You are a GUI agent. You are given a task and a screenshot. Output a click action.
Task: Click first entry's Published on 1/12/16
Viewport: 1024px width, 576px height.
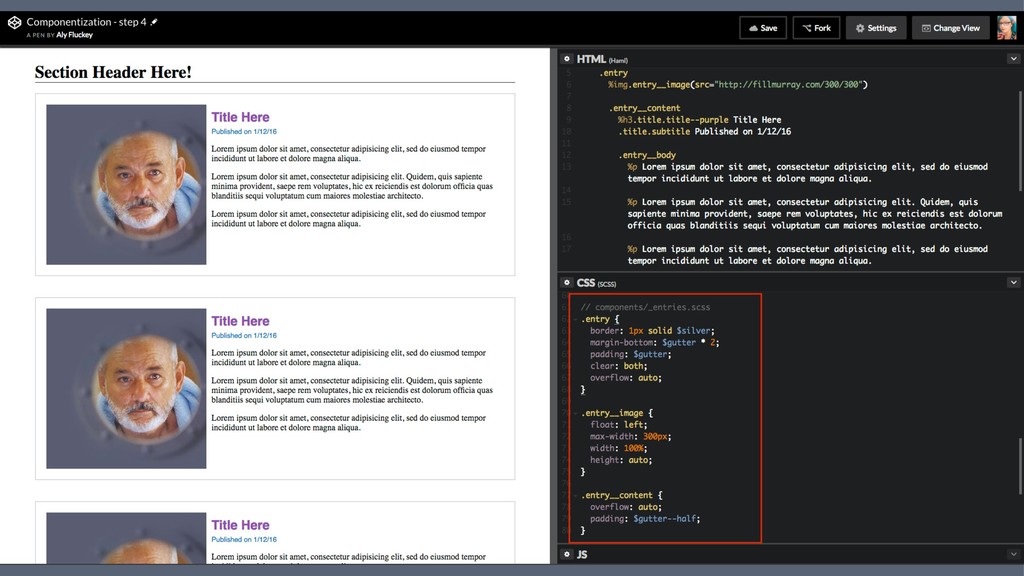(x=244, y=131)
